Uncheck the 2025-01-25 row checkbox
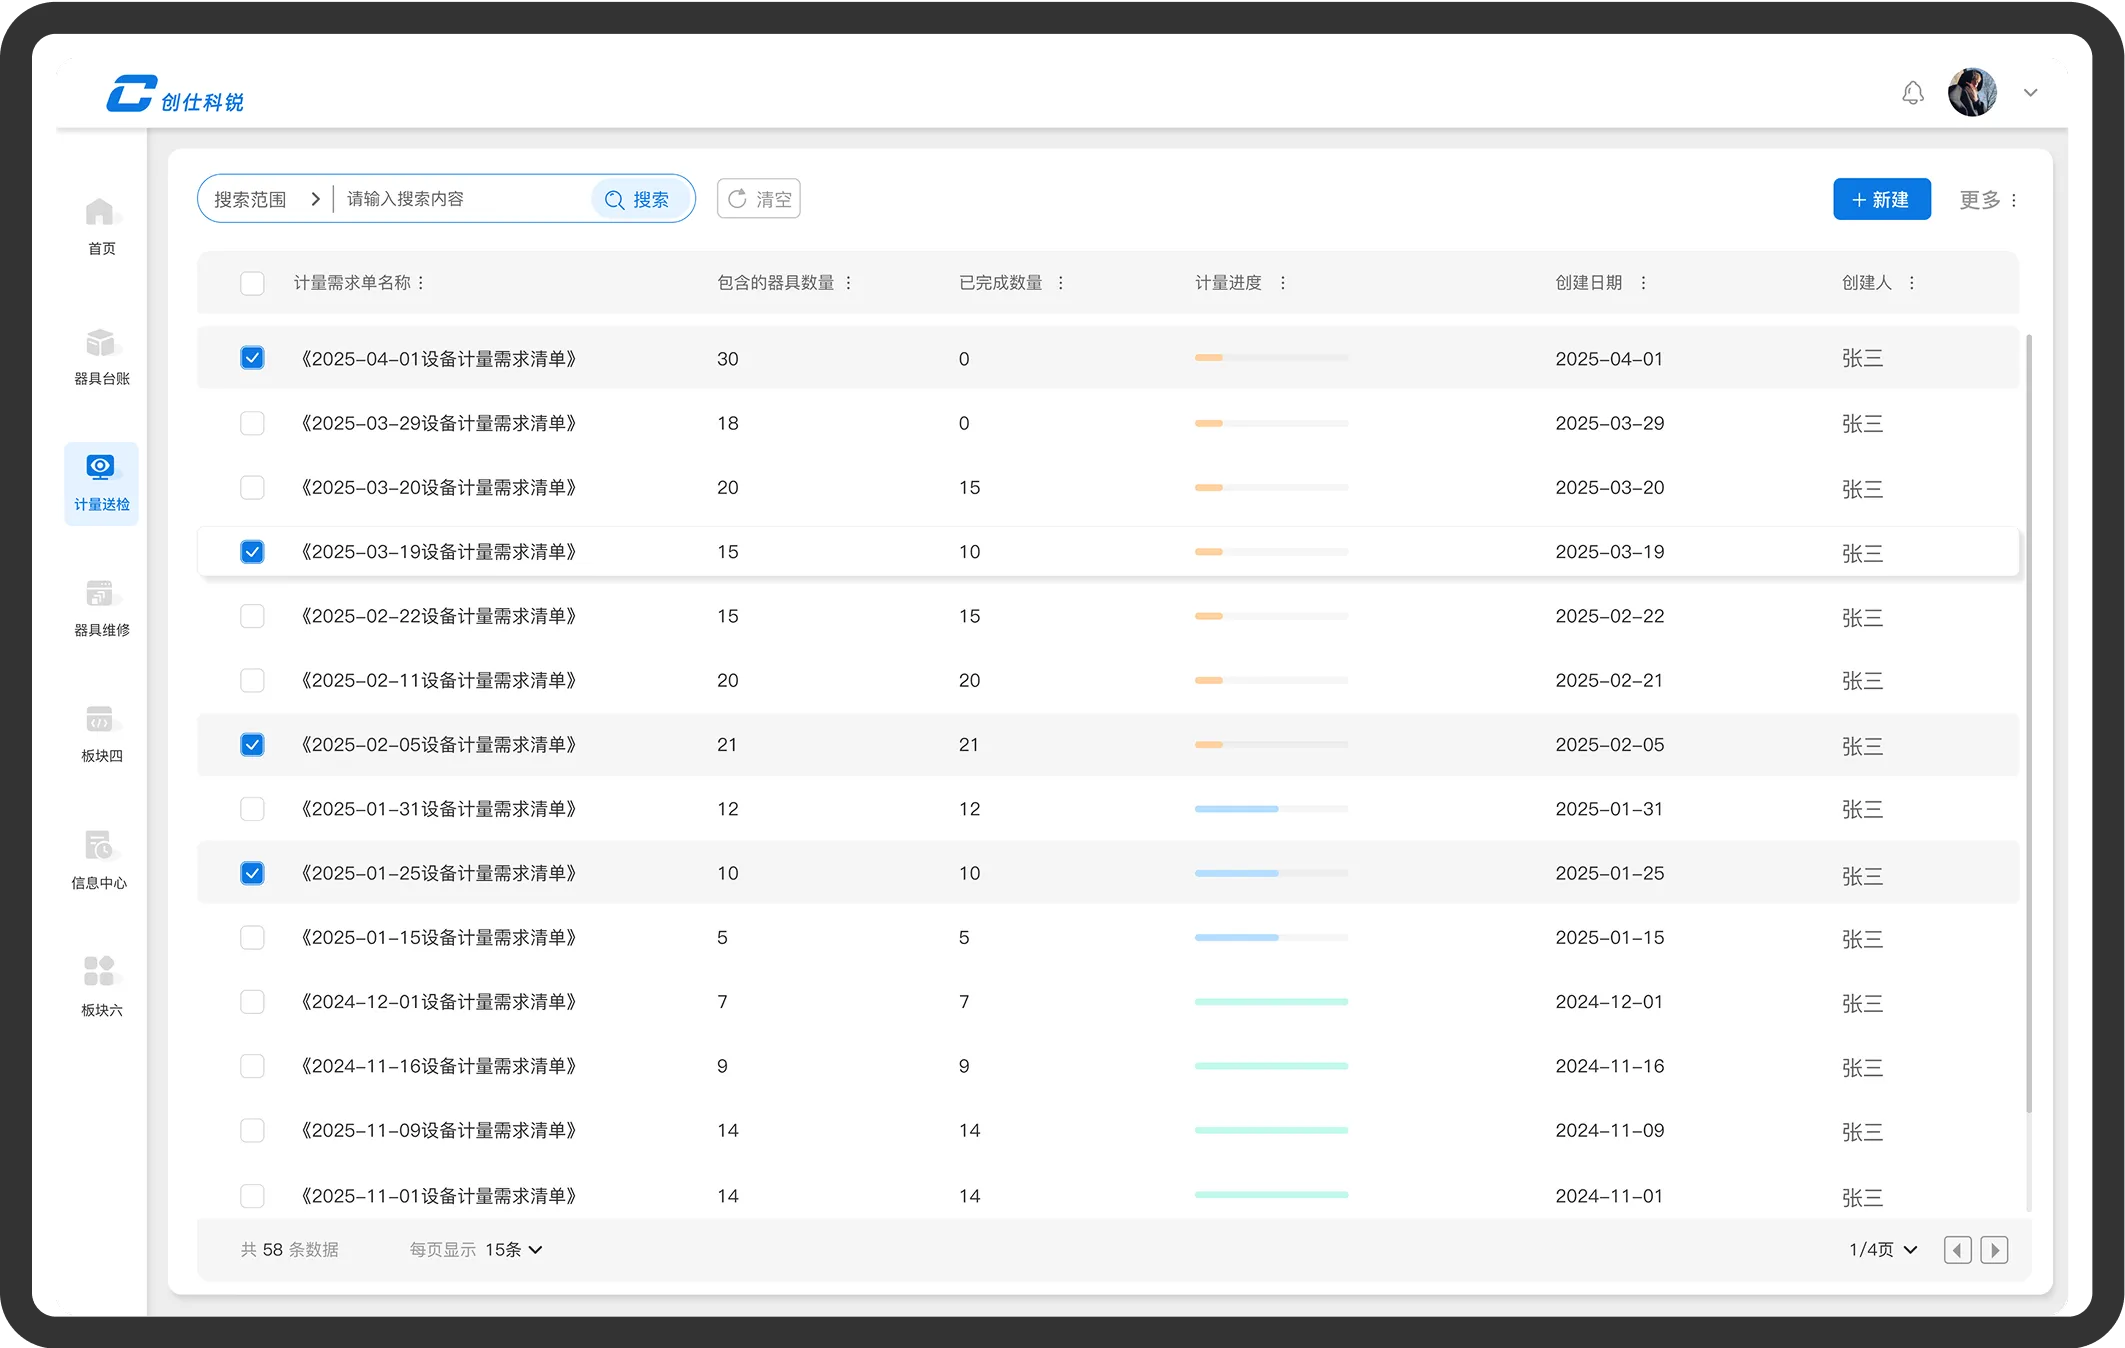Viewport: 2125px width, 1348px height. point(252,873)
